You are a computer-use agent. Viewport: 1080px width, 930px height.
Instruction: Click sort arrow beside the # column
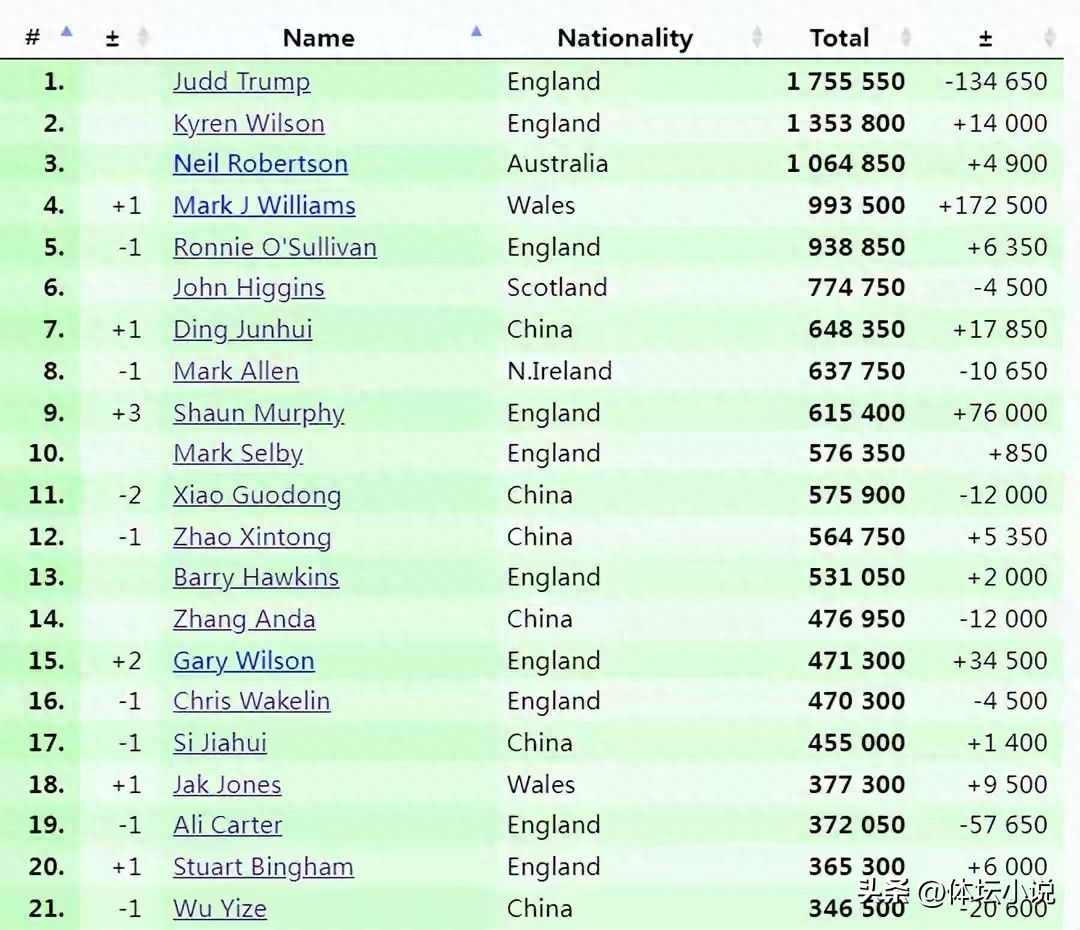click(66, 32)
